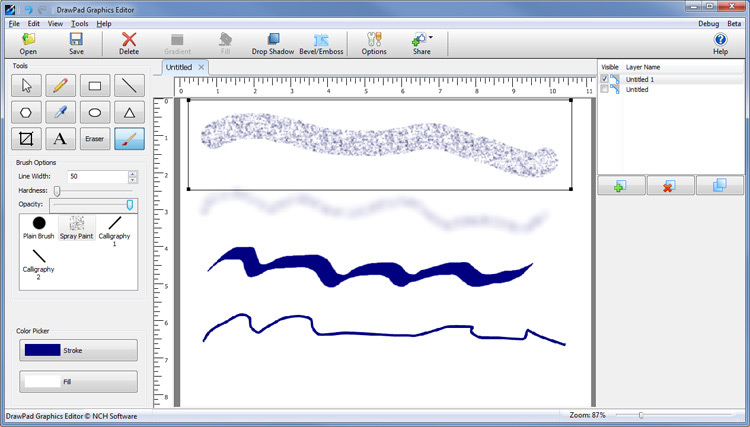Open the Debug menu
Image resolution: width=750 pixels, height=427 pixels.
(708, 23)
